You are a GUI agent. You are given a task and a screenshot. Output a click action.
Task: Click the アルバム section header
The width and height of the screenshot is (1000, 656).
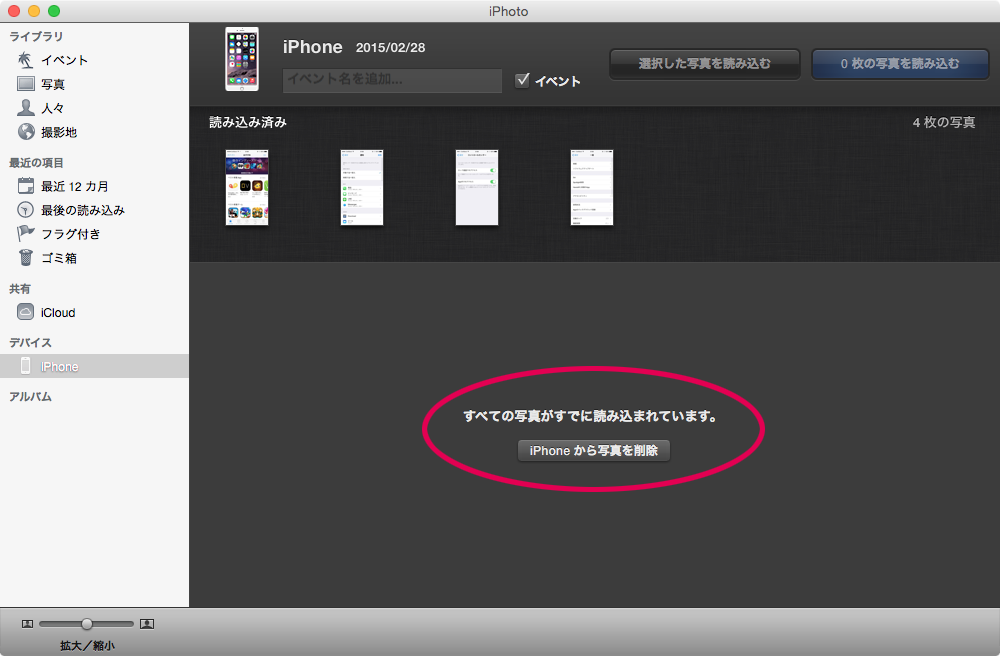(x=30, y=397)
